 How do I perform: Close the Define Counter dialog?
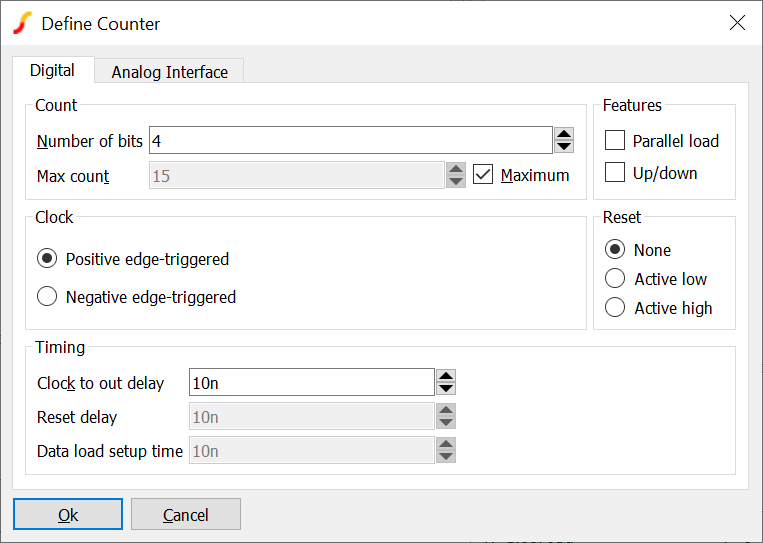pos(737,23)
